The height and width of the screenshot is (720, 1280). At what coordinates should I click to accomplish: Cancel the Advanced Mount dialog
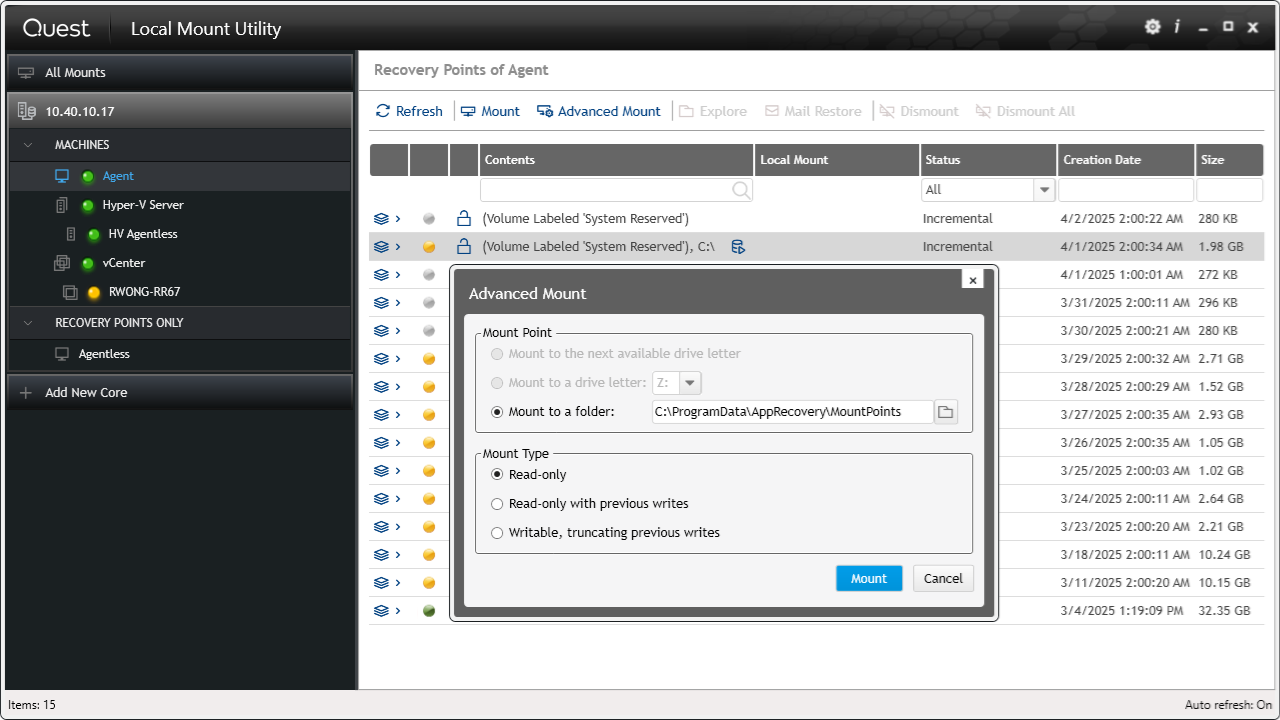click(943, 579)
